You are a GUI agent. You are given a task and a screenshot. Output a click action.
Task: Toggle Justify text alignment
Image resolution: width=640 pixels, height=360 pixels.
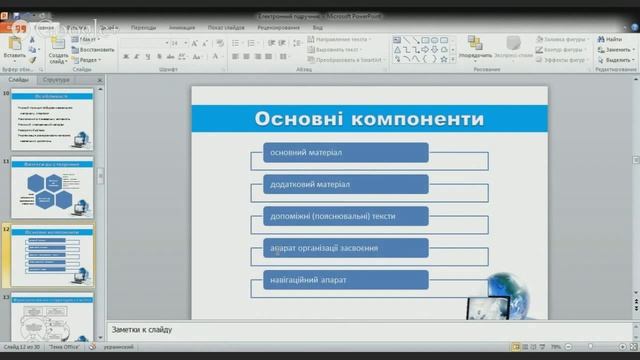[x=269, y=57]
